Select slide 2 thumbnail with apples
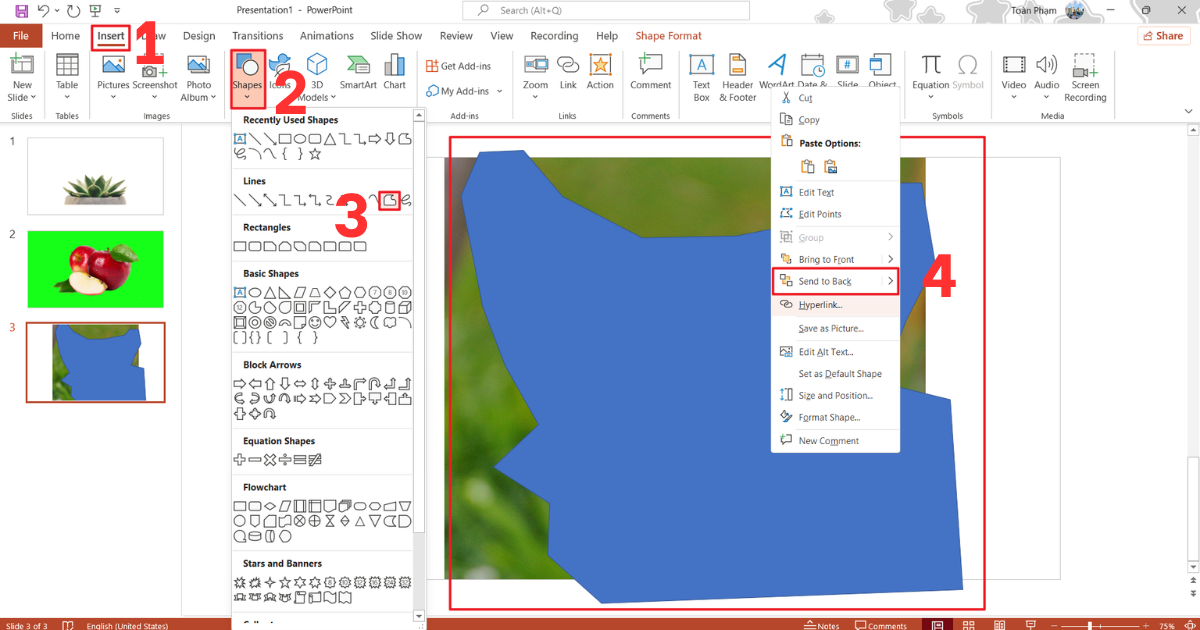 coord(95,269)
